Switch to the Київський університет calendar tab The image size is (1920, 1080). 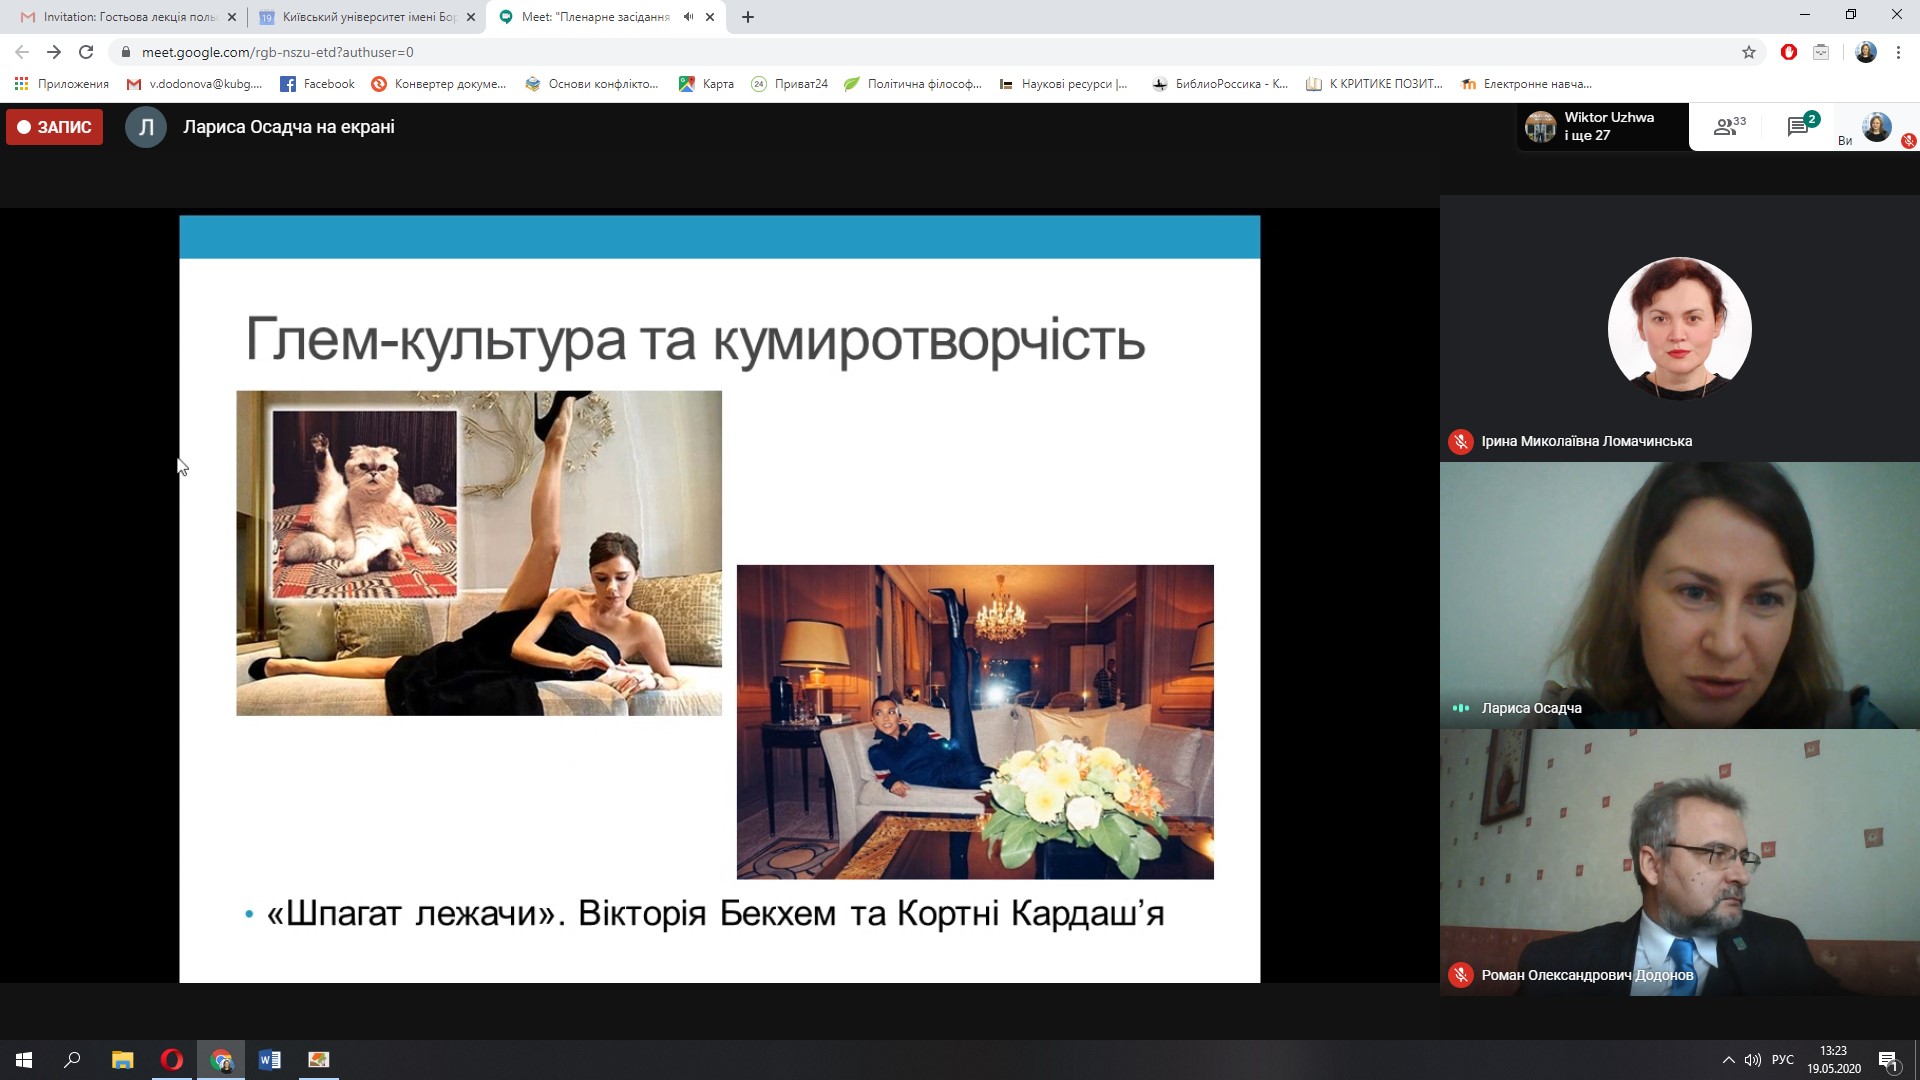[360, 17]
